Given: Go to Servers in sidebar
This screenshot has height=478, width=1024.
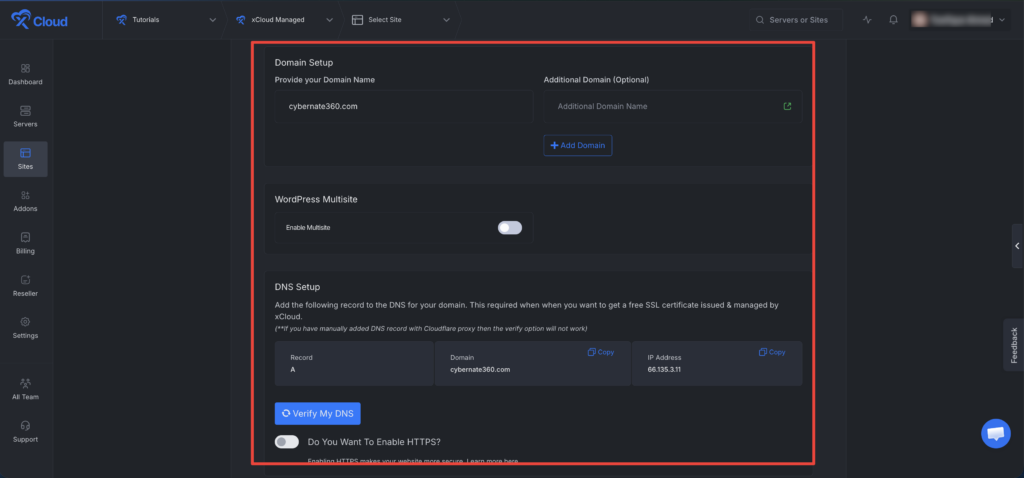Looking at the screenshot, I should pos(25,117).
